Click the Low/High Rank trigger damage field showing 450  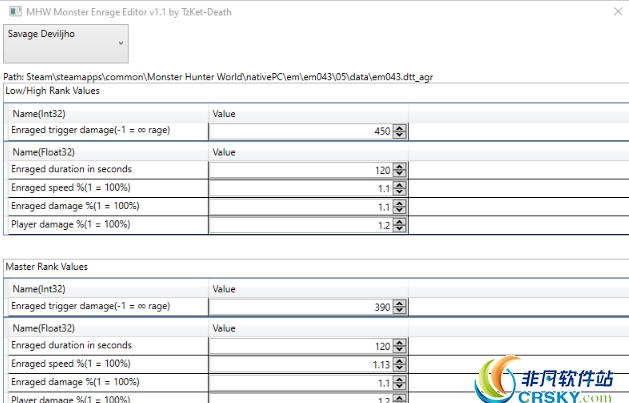pos(300,132)
